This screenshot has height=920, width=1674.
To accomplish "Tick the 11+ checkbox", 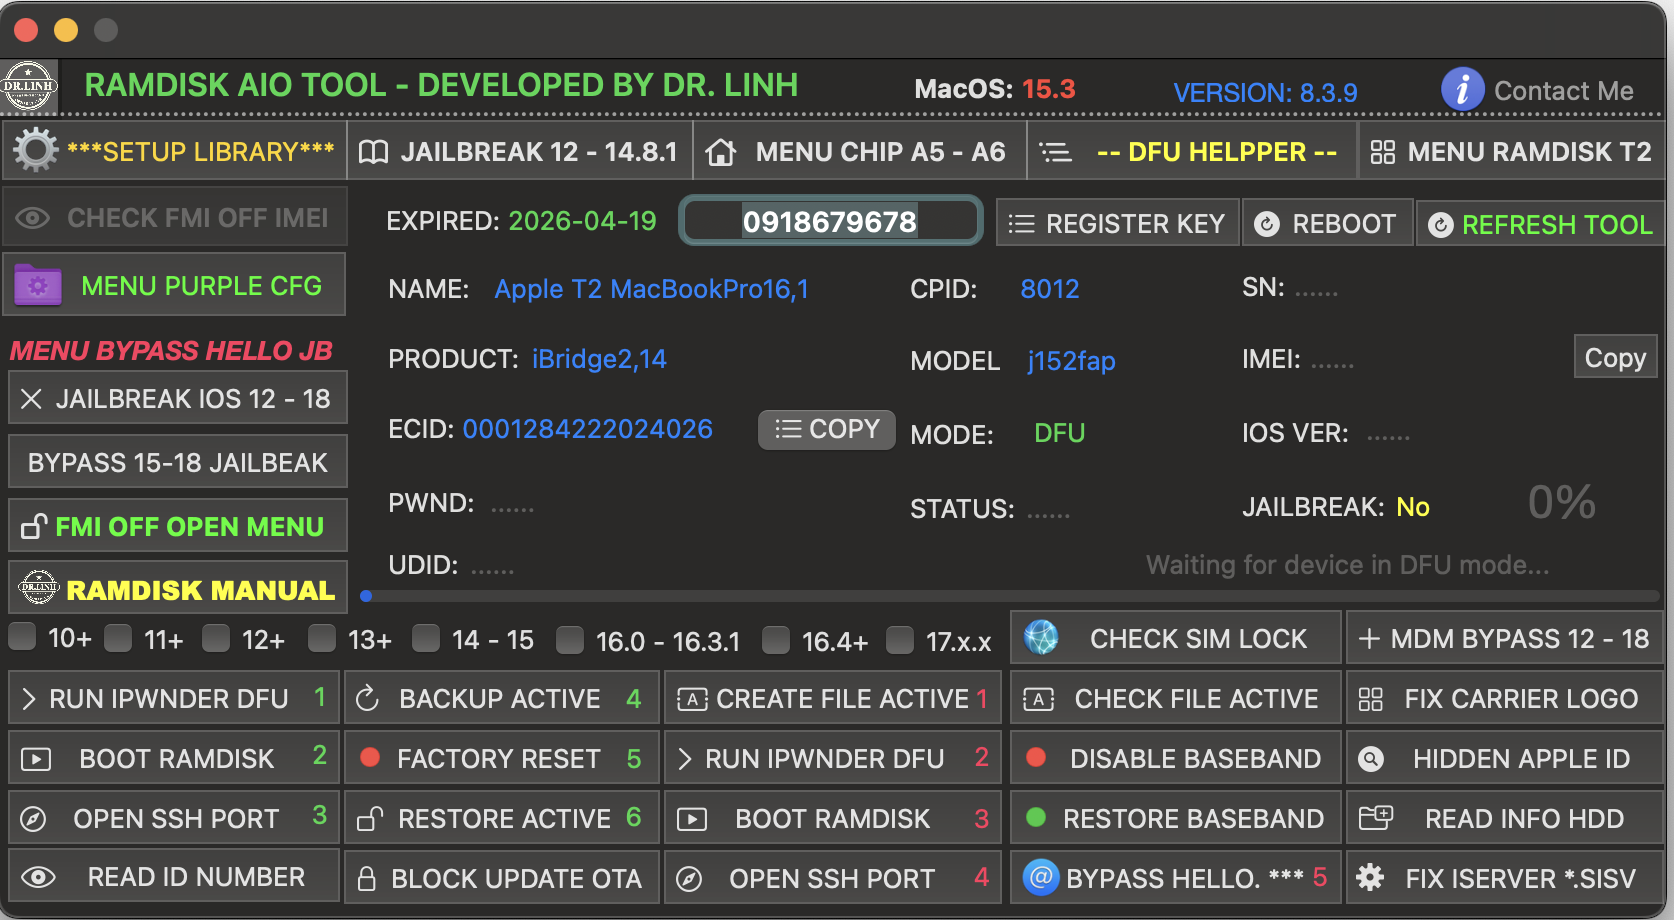I will coord(118,637).
